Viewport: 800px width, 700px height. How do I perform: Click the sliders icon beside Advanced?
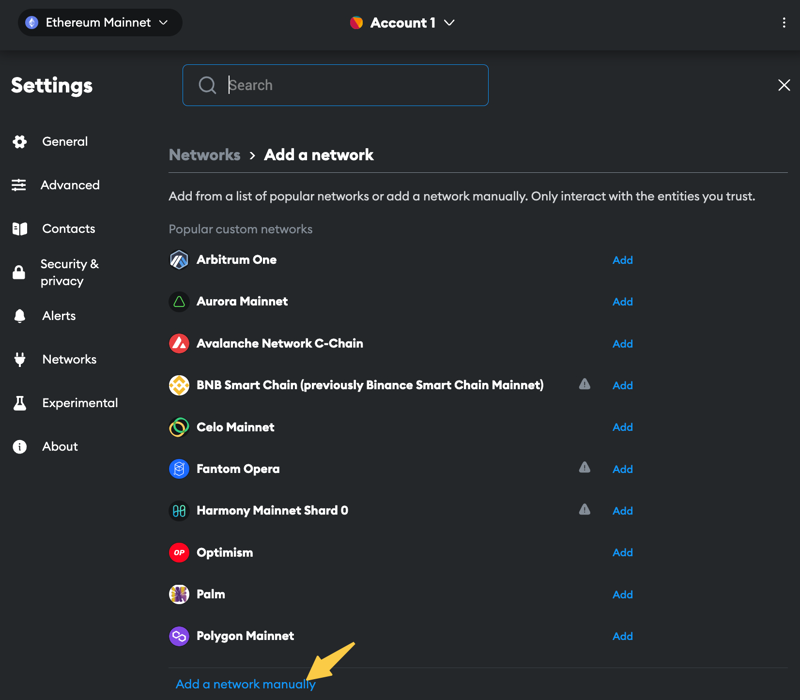click(x=19, y=185)
